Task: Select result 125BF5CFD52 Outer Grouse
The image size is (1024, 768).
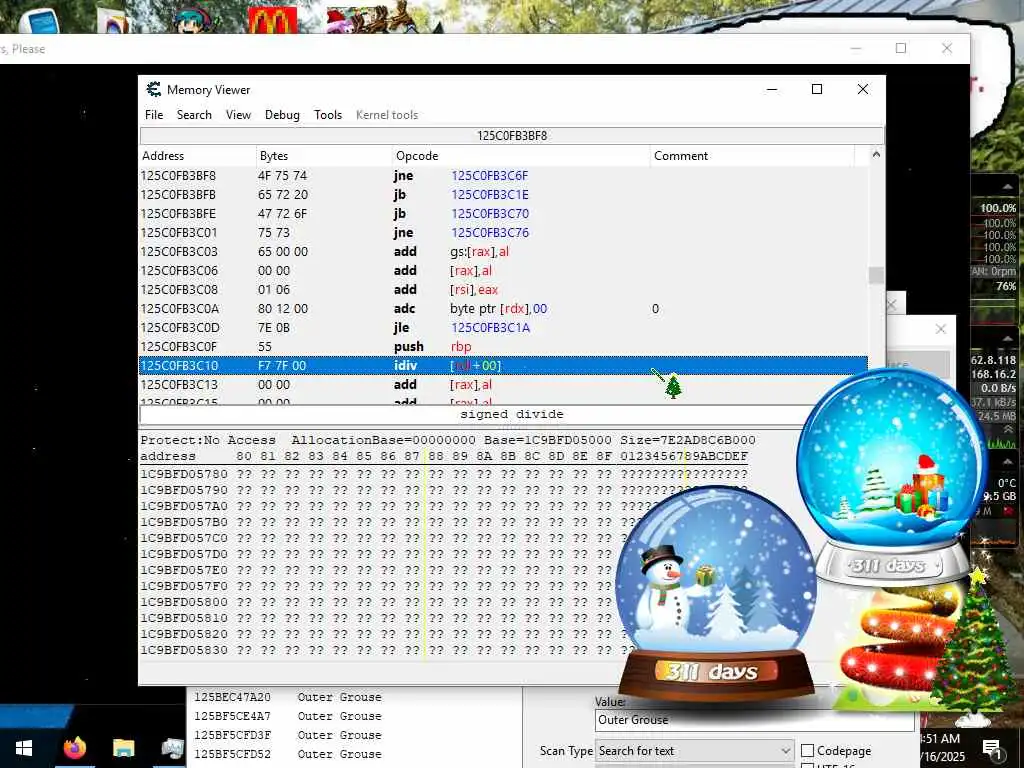Action: click(x=288, y=754)
